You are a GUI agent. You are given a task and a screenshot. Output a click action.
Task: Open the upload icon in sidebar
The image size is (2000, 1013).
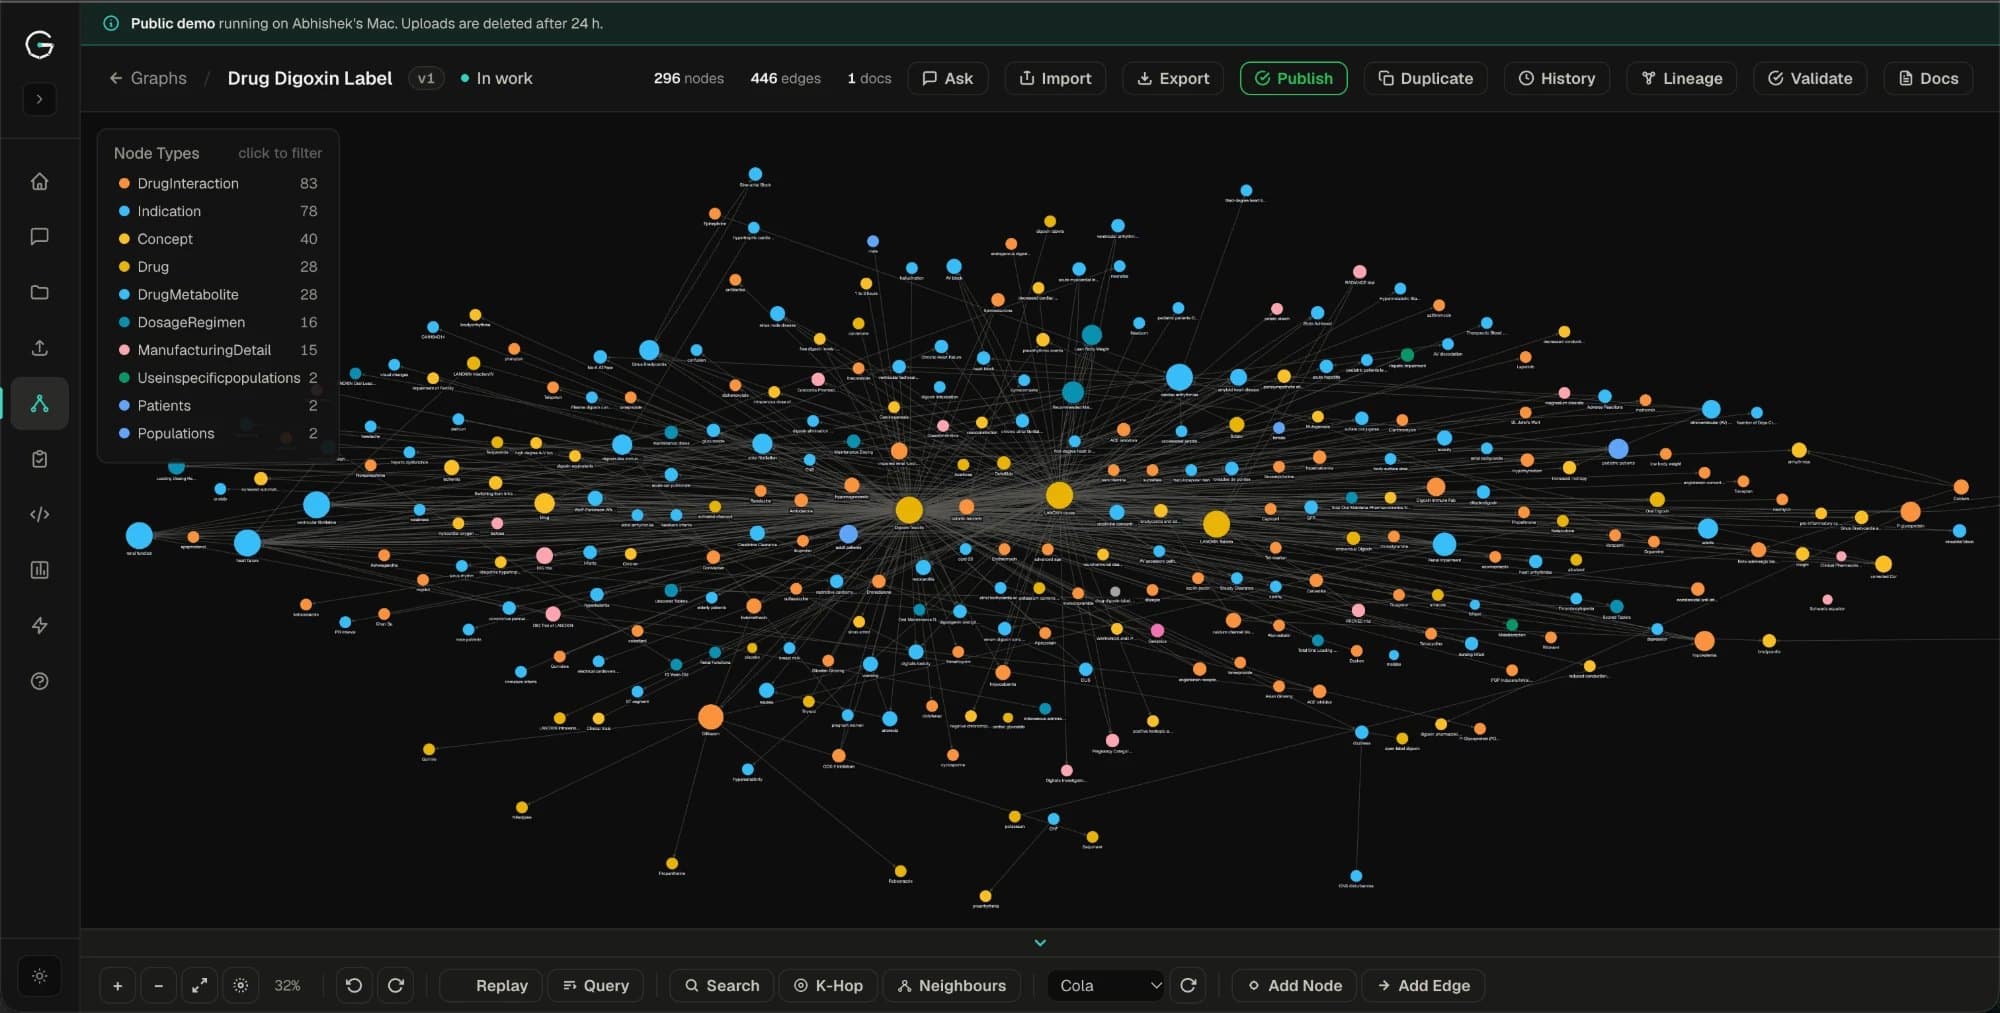(40, 348)
